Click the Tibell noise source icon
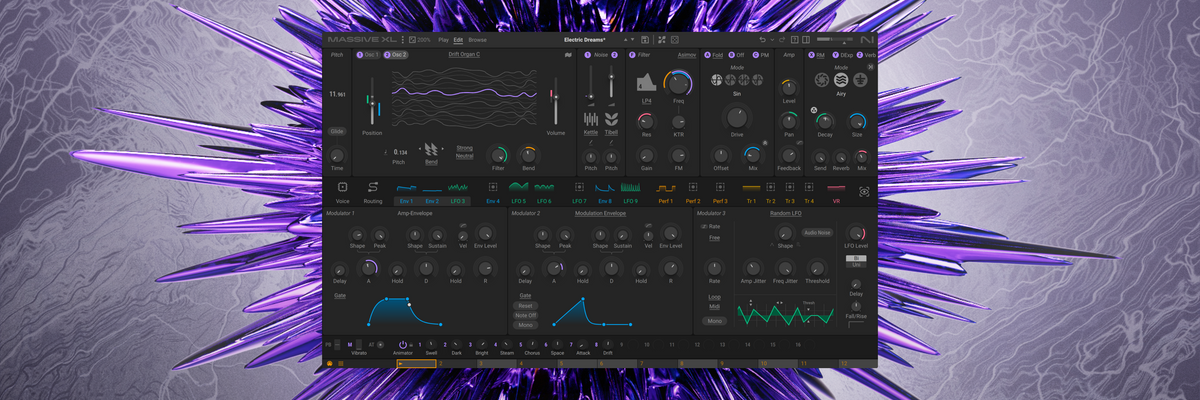The width and height of the screenshot is (1200, 400). 610,120
